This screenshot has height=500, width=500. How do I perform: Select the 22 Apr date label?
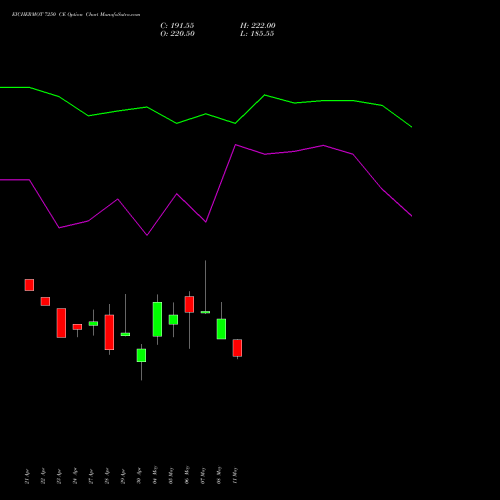pos(43,476)
